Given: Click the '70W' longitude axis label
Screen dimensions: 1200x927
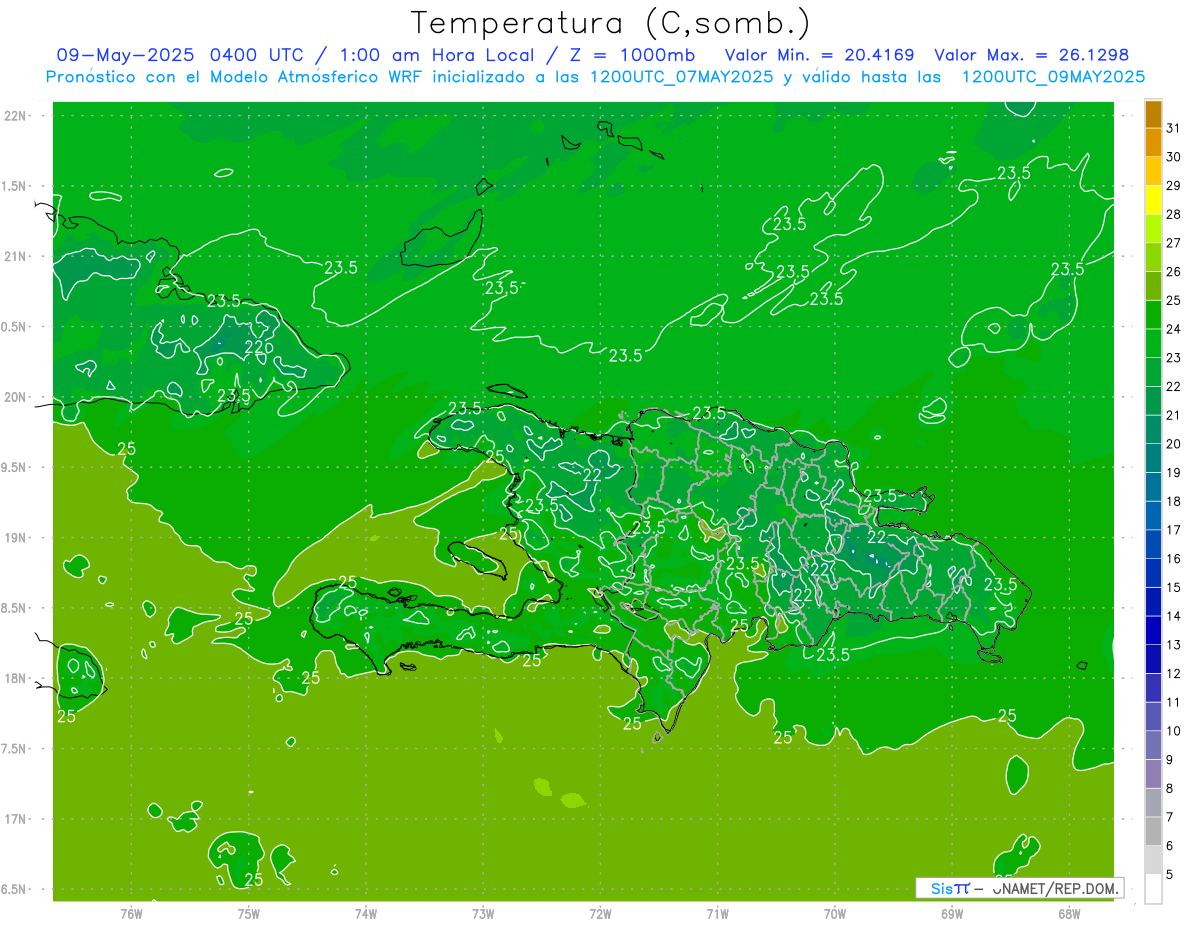Looking at the screenshot, I should (835, 914).
